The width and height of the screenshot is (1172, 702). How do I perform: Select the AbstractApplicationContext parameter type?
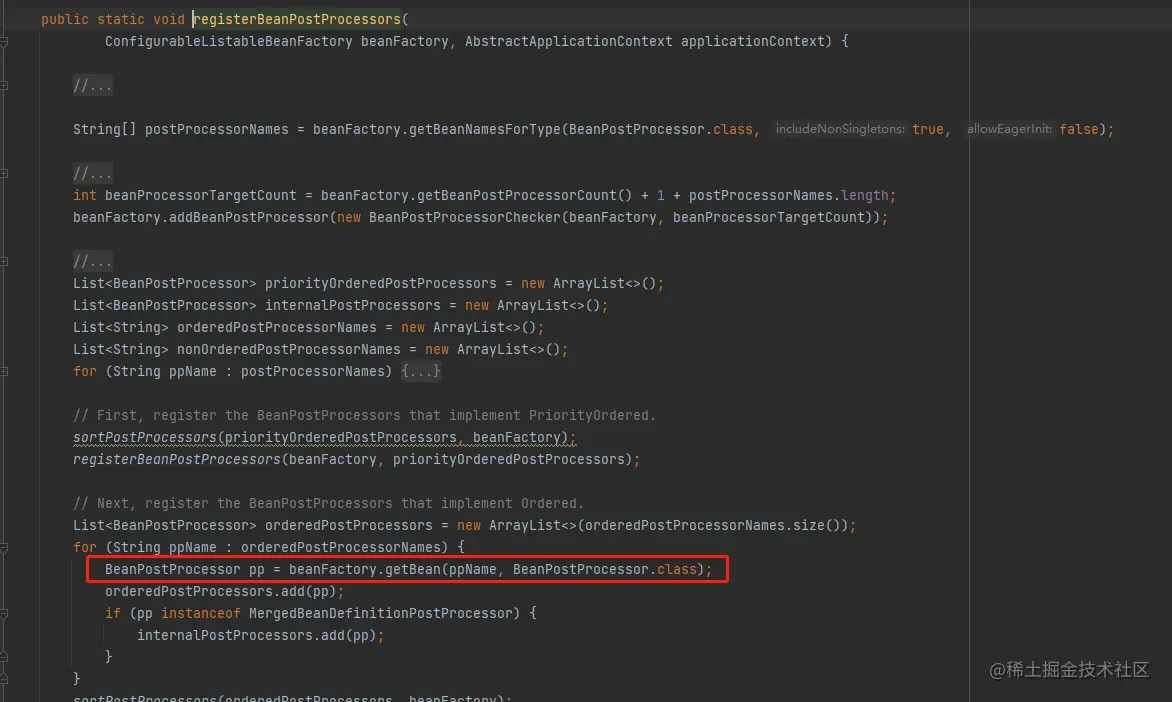(569, 41)
